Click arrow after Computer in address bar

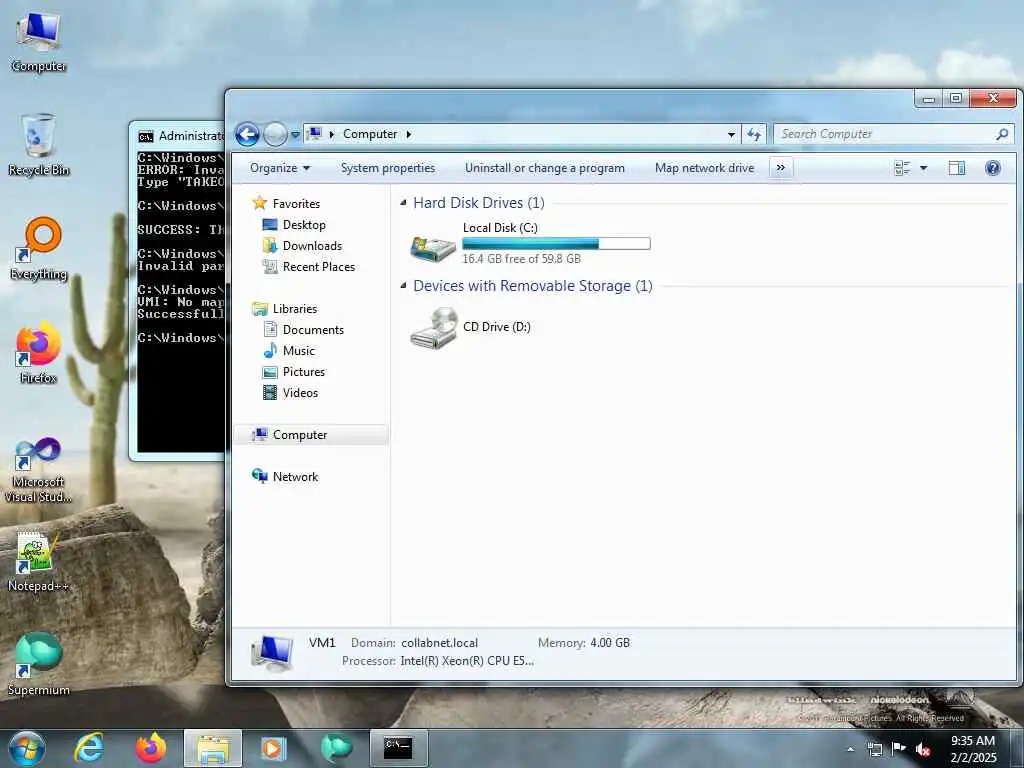(409, 134)
